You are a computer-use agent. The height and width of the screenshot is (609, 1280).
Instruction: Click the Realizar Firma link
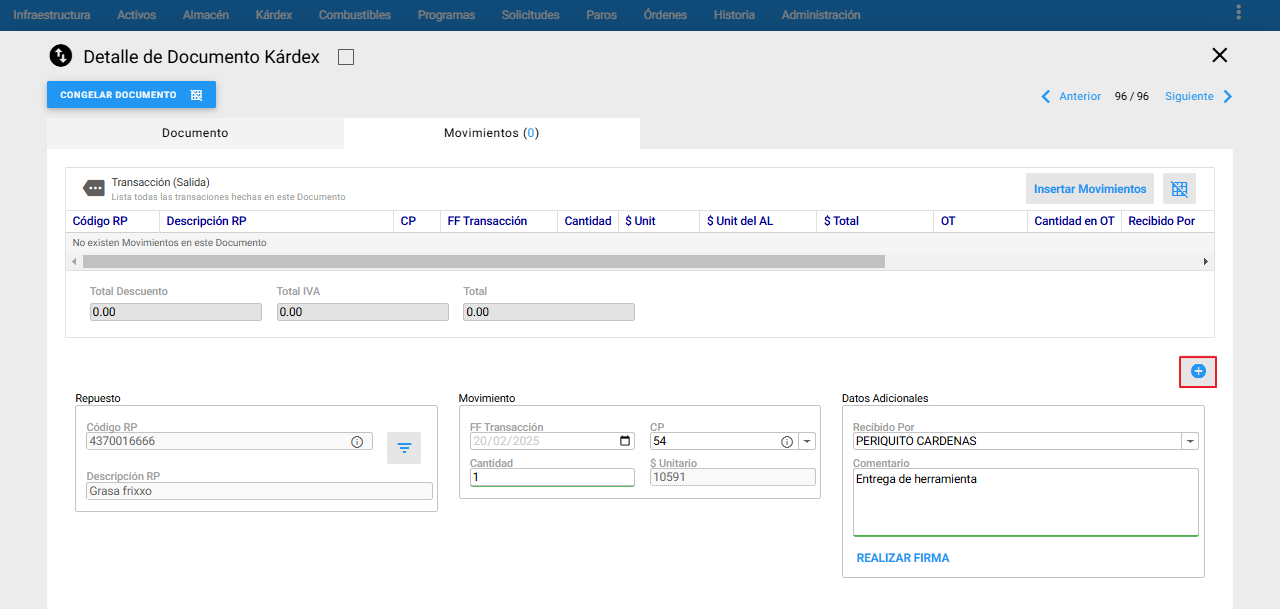903,558
